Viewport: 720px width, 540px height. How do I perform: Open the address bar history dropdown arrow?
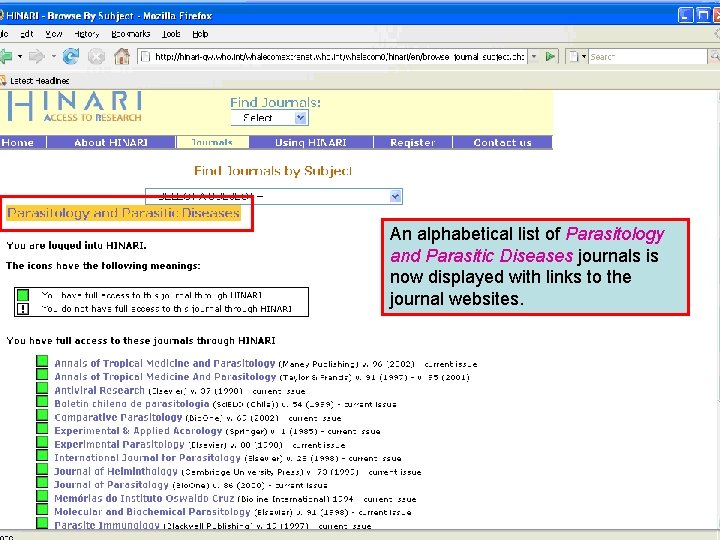click(534, 56)
